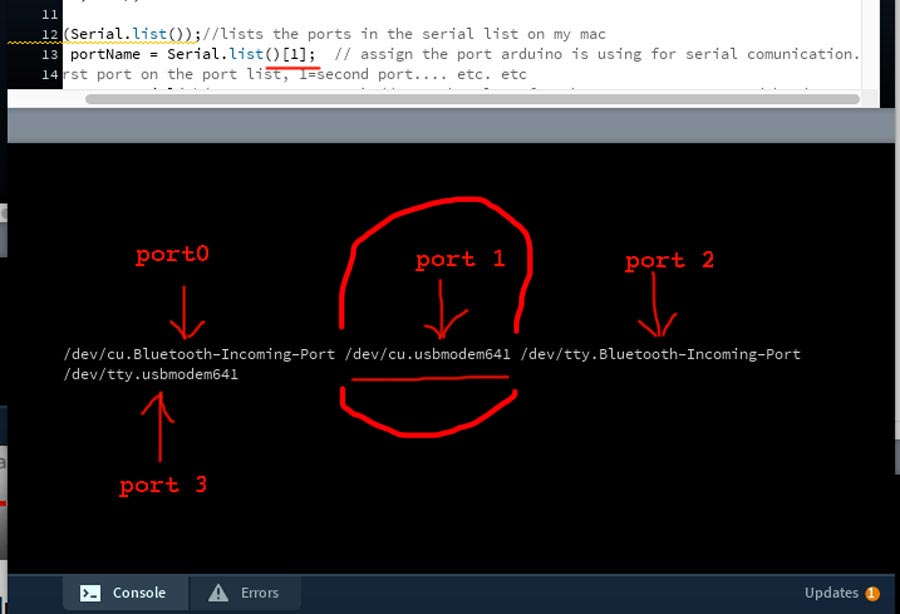The image size is (900, 614).
Task: Place cursor on index [1] in Serial.list()
Action: pyautogui.click(x=300, y=54)
